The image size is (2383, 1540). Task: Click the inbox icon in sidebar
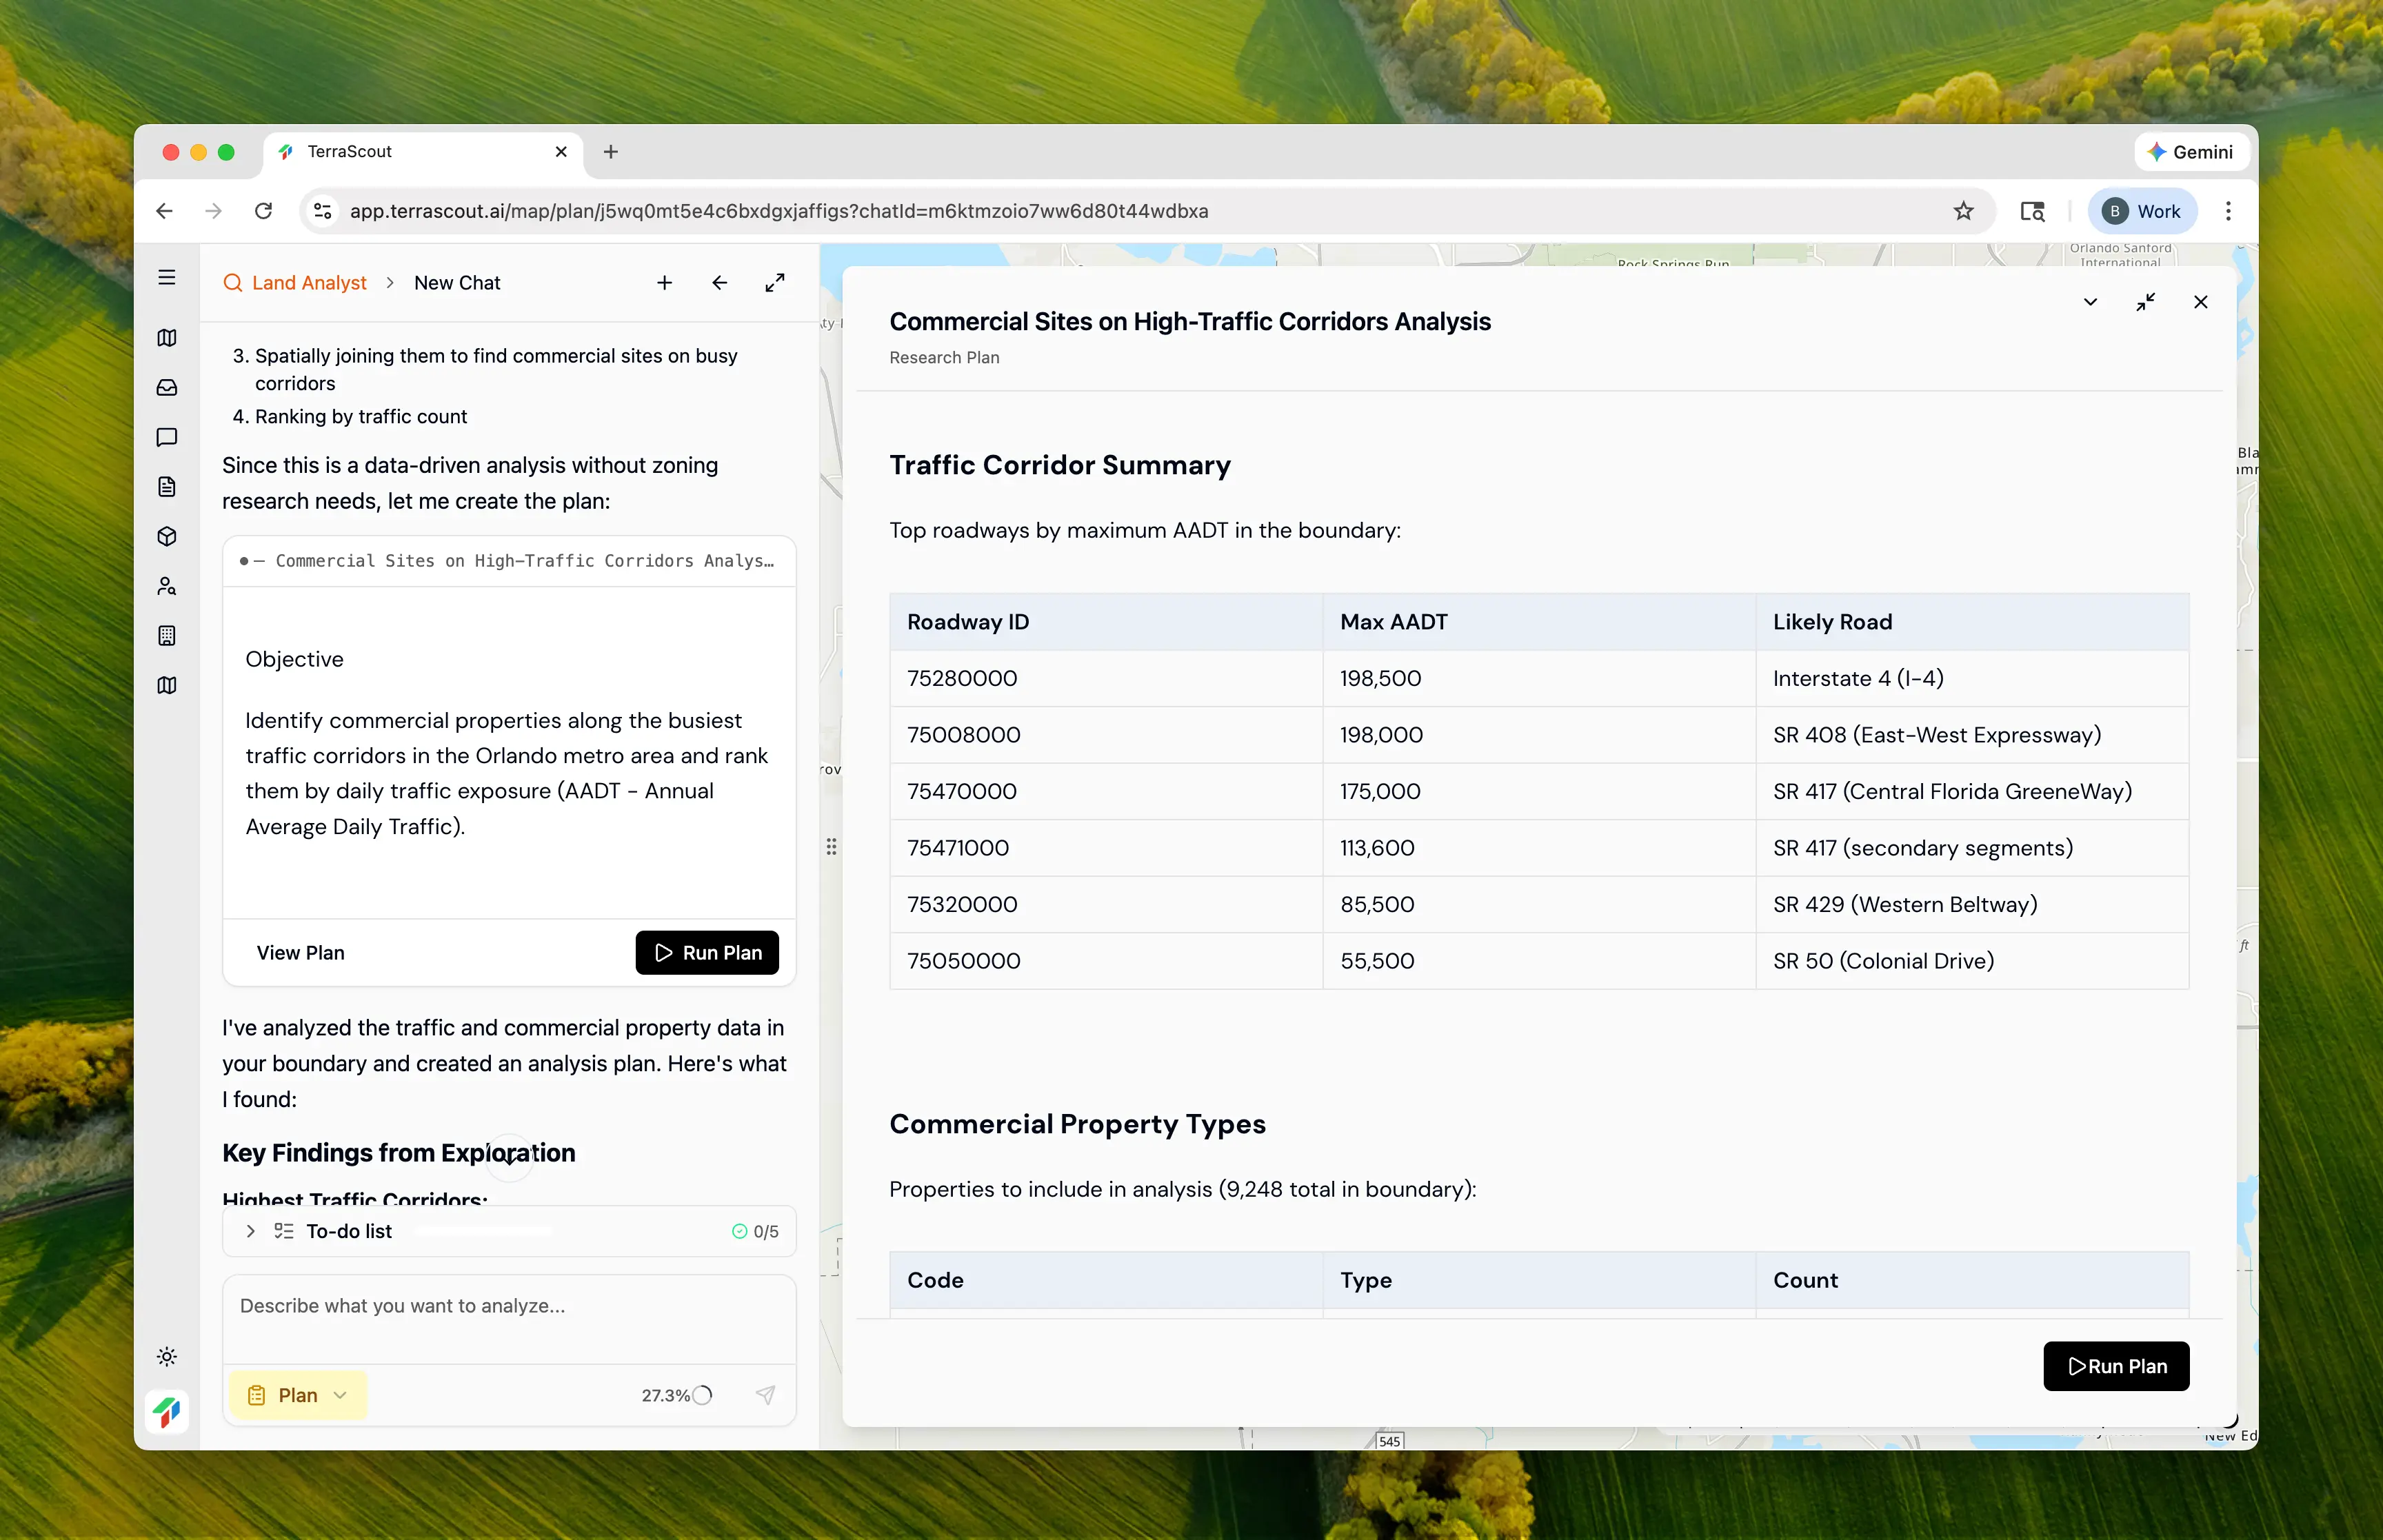[167, 387]
